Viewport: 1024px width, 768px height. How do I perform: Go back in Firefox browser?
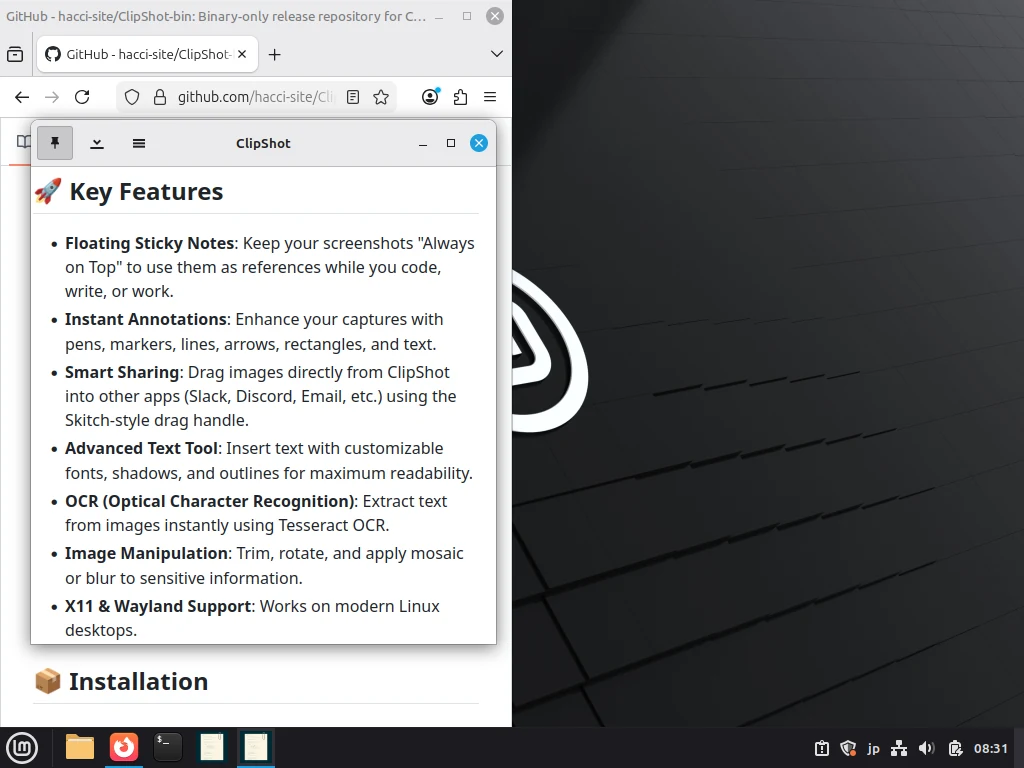point(22,97)
